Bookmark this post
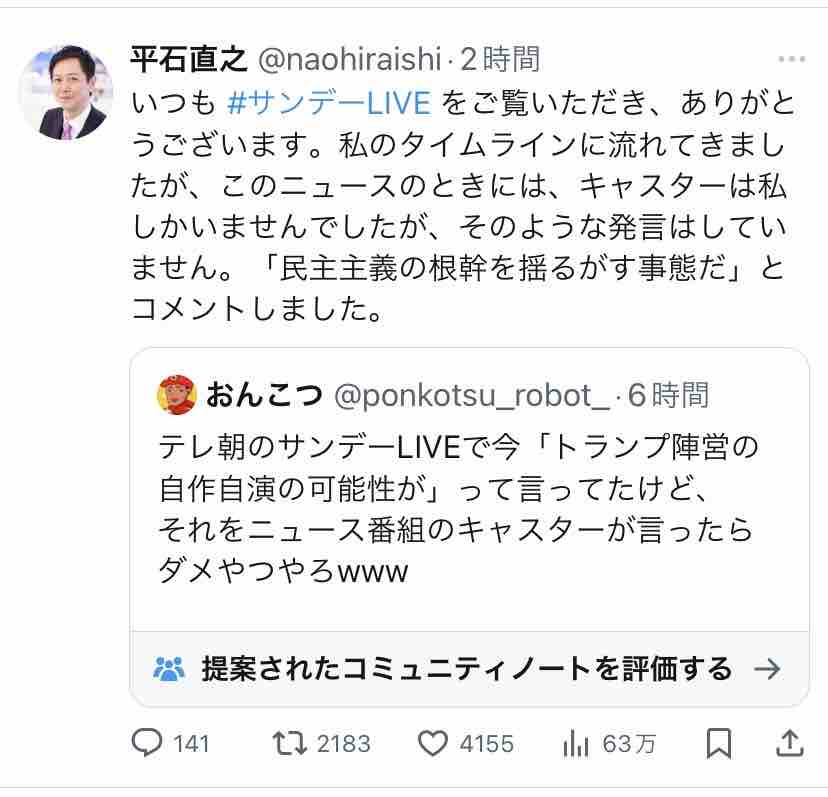 (718, 743)
